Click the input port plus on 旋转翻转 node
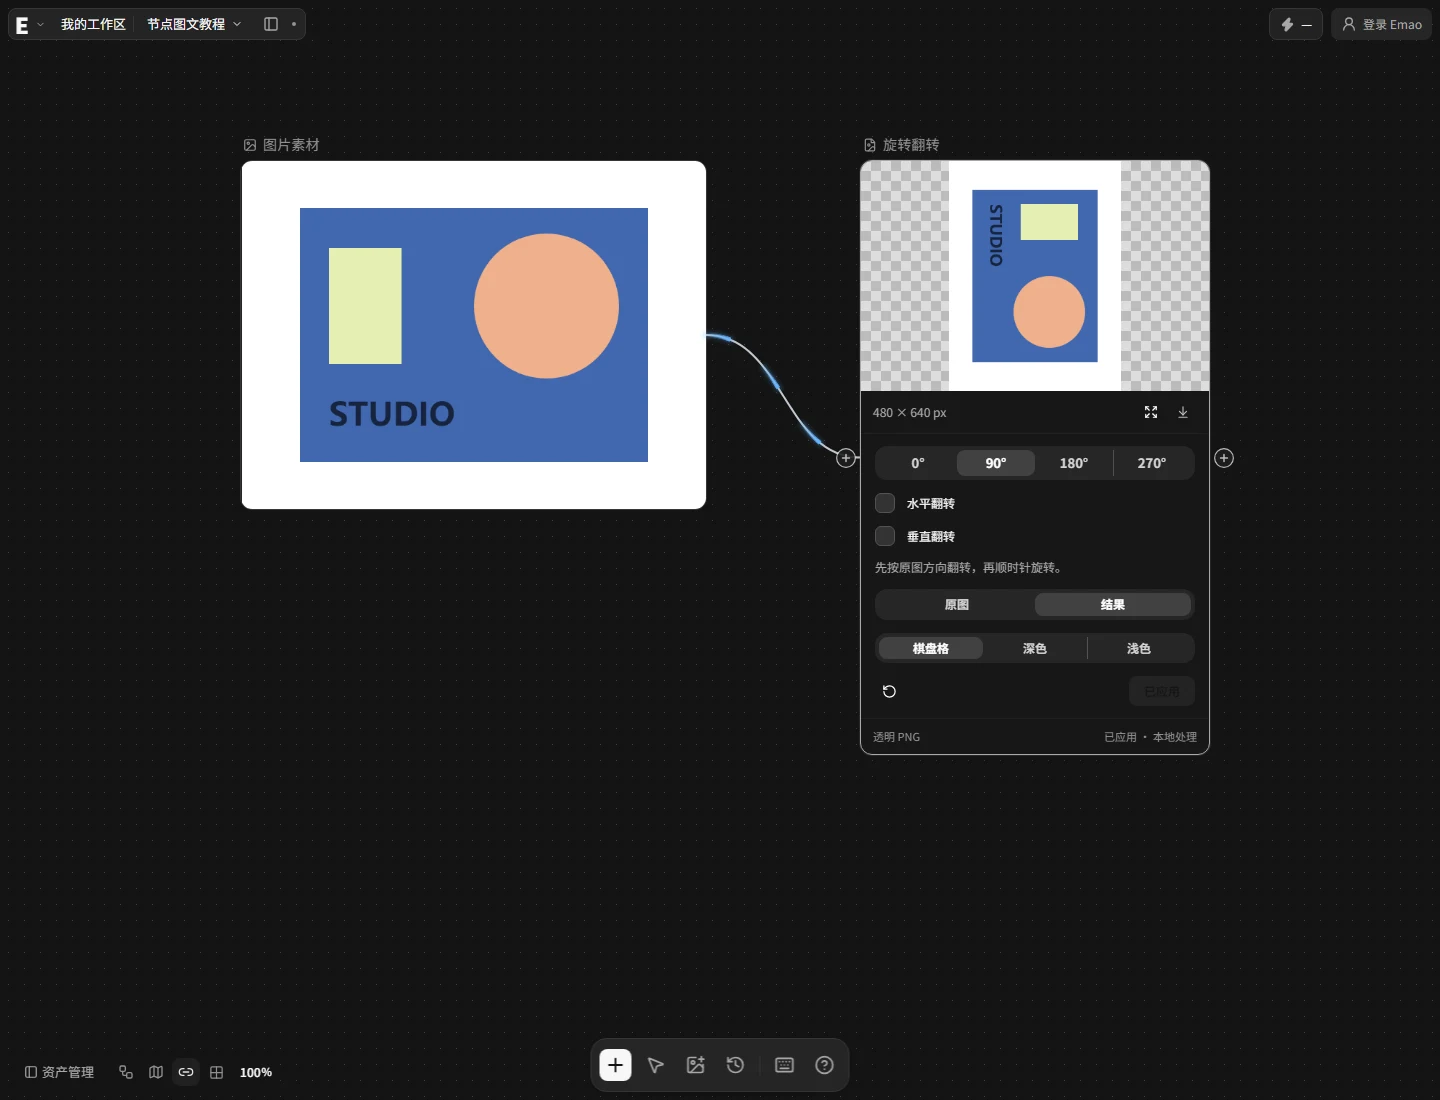This screenshot has width=1440, height=1100. pyautogui.click(x=846, y=458)
